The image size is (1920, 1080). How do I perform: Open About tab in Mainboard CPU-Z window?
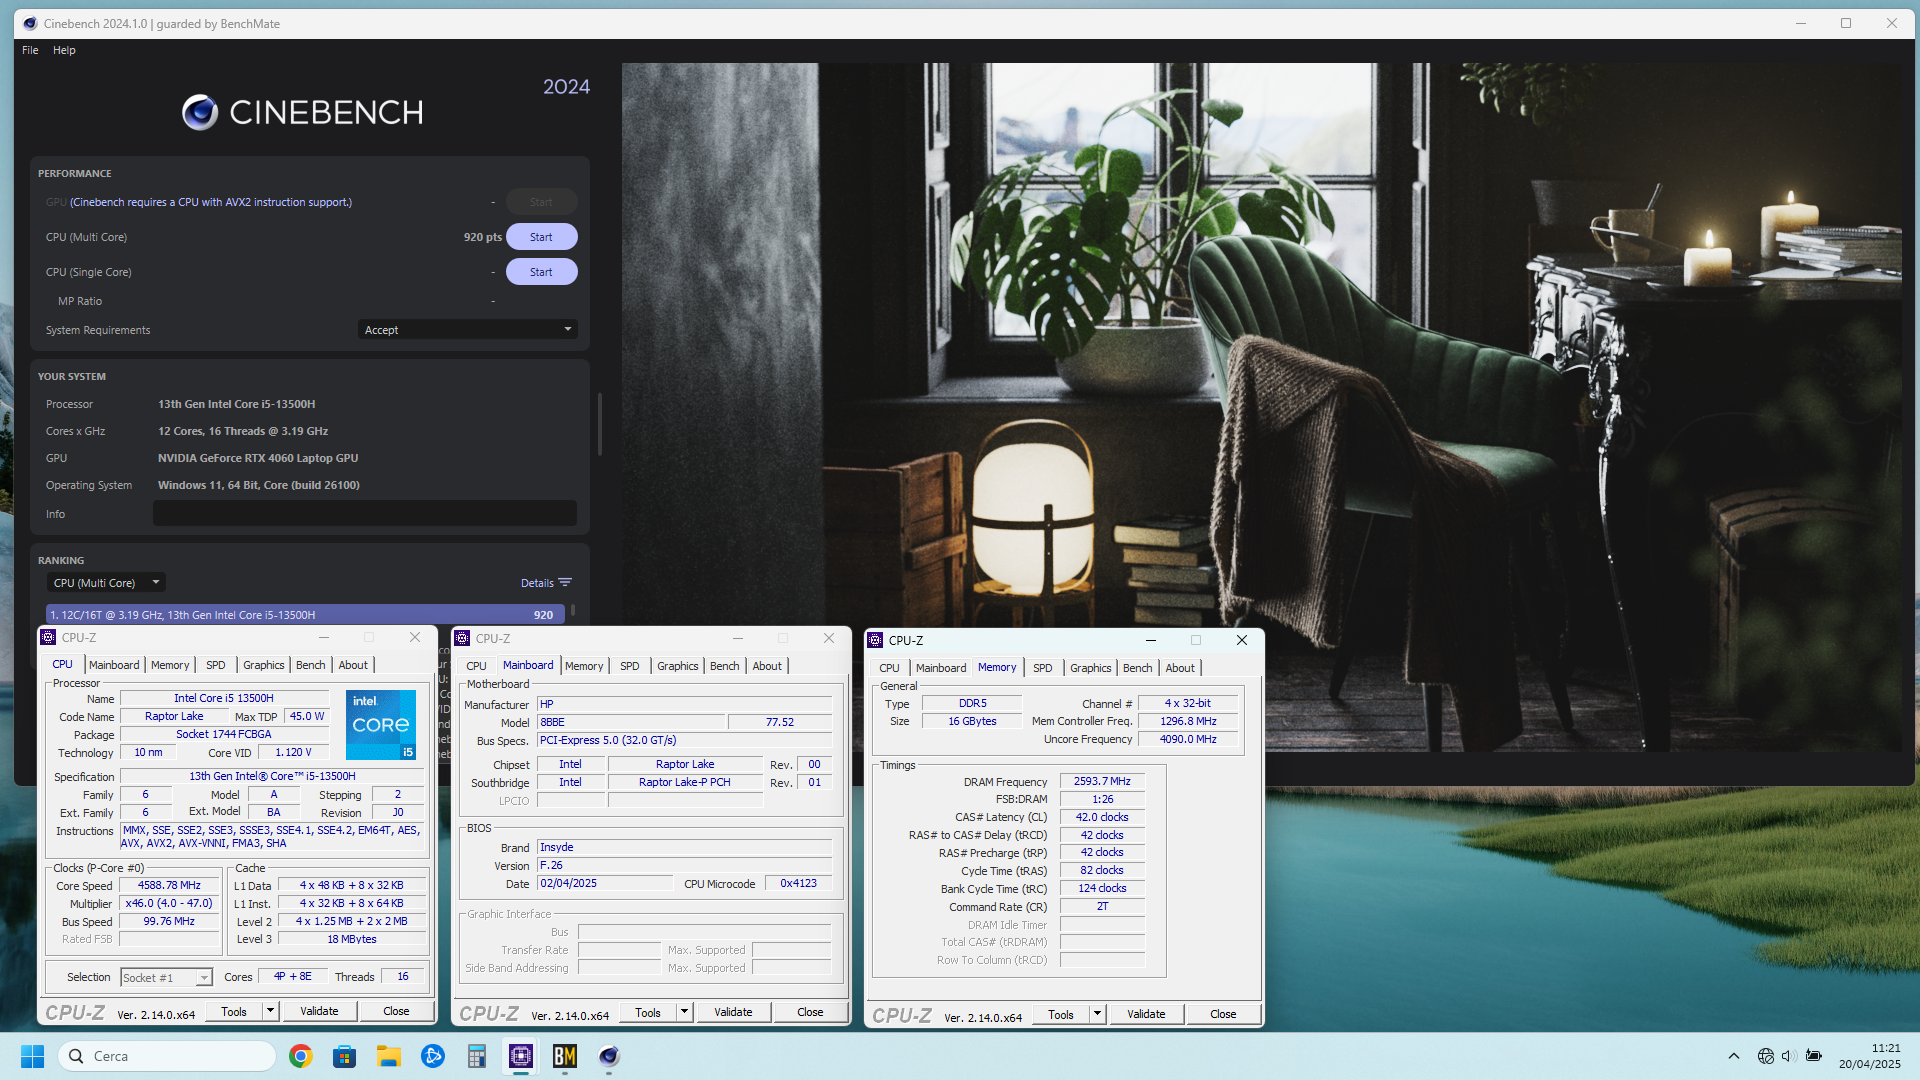(767, 666)
